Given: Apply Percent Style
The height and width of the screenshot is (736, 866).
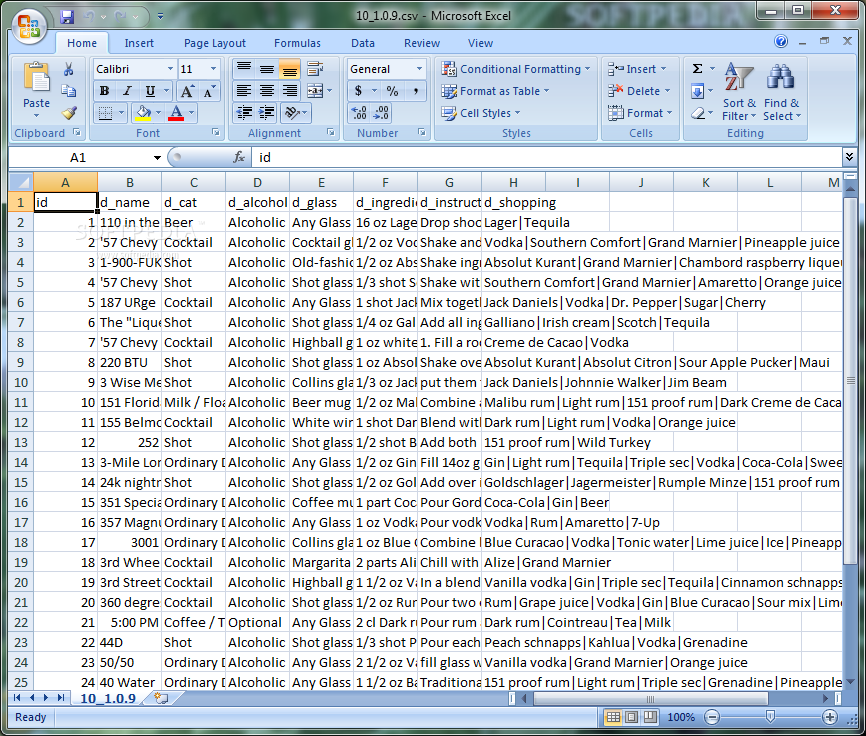Looking at the screenshot, I should coord(392,91).
